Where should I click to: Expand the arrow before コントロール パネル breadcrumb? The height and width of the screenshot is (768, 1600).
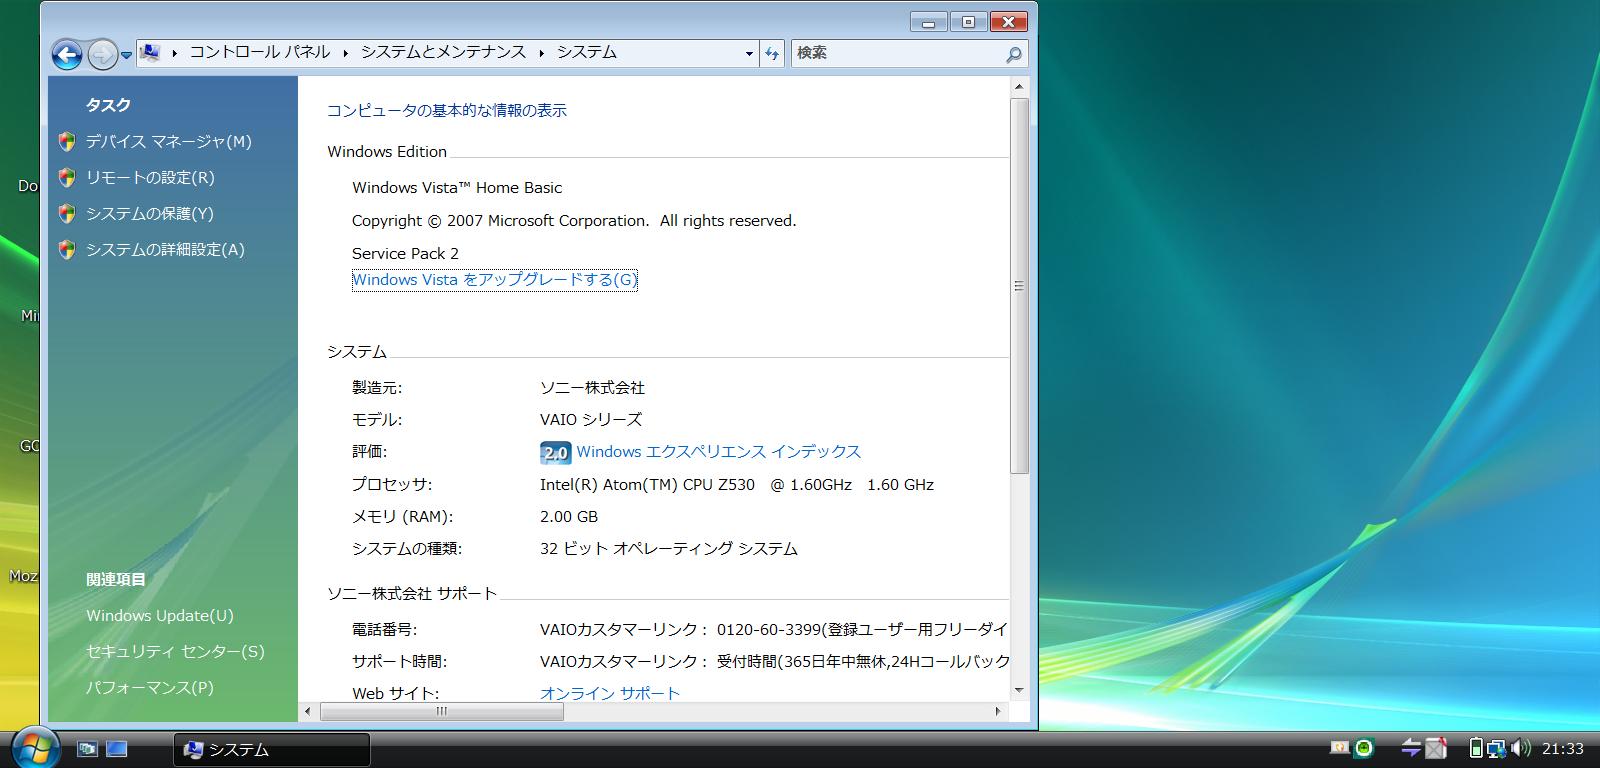click(174, 53)
